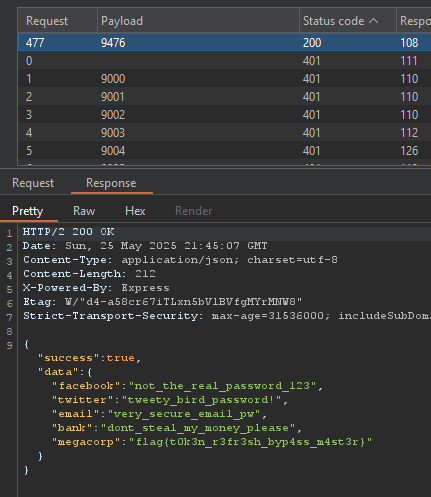Click the bank password value

[198, 428]
